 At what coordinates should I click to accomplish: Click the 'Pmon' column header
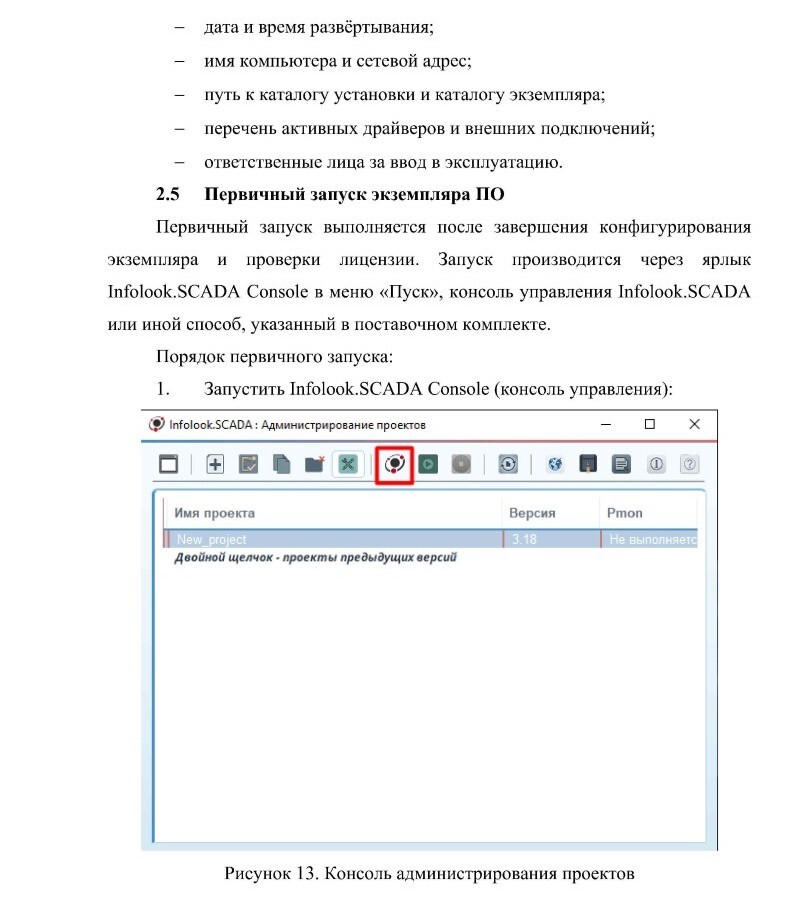click(x=624, y=513)
